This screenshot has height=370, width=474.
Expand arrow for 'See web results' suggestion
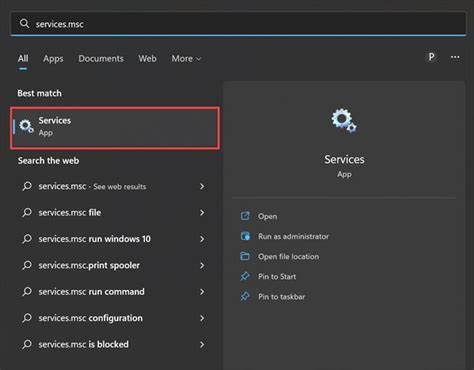(202, 186)
